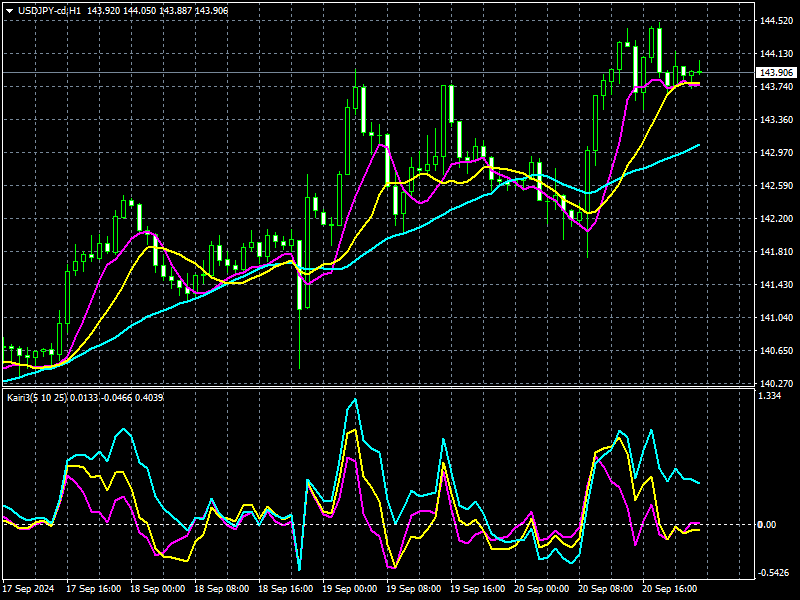Click the last candlestick on the price chart

point(699,72)
